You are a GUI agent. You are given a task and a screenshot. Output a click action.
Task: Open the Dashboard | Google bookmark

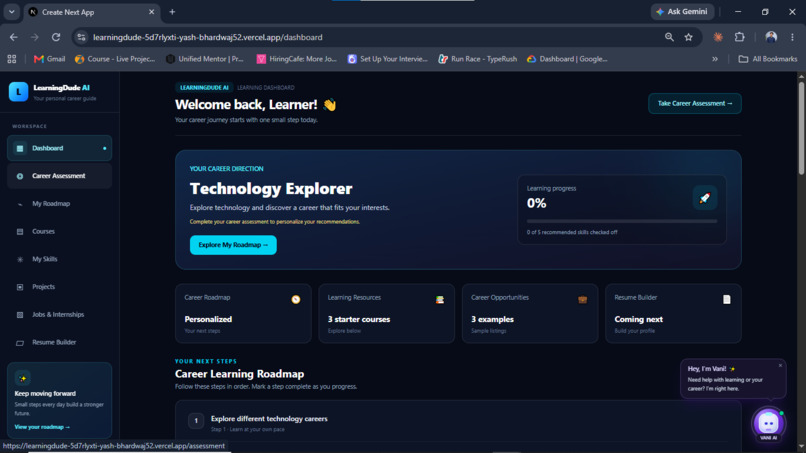567,59
